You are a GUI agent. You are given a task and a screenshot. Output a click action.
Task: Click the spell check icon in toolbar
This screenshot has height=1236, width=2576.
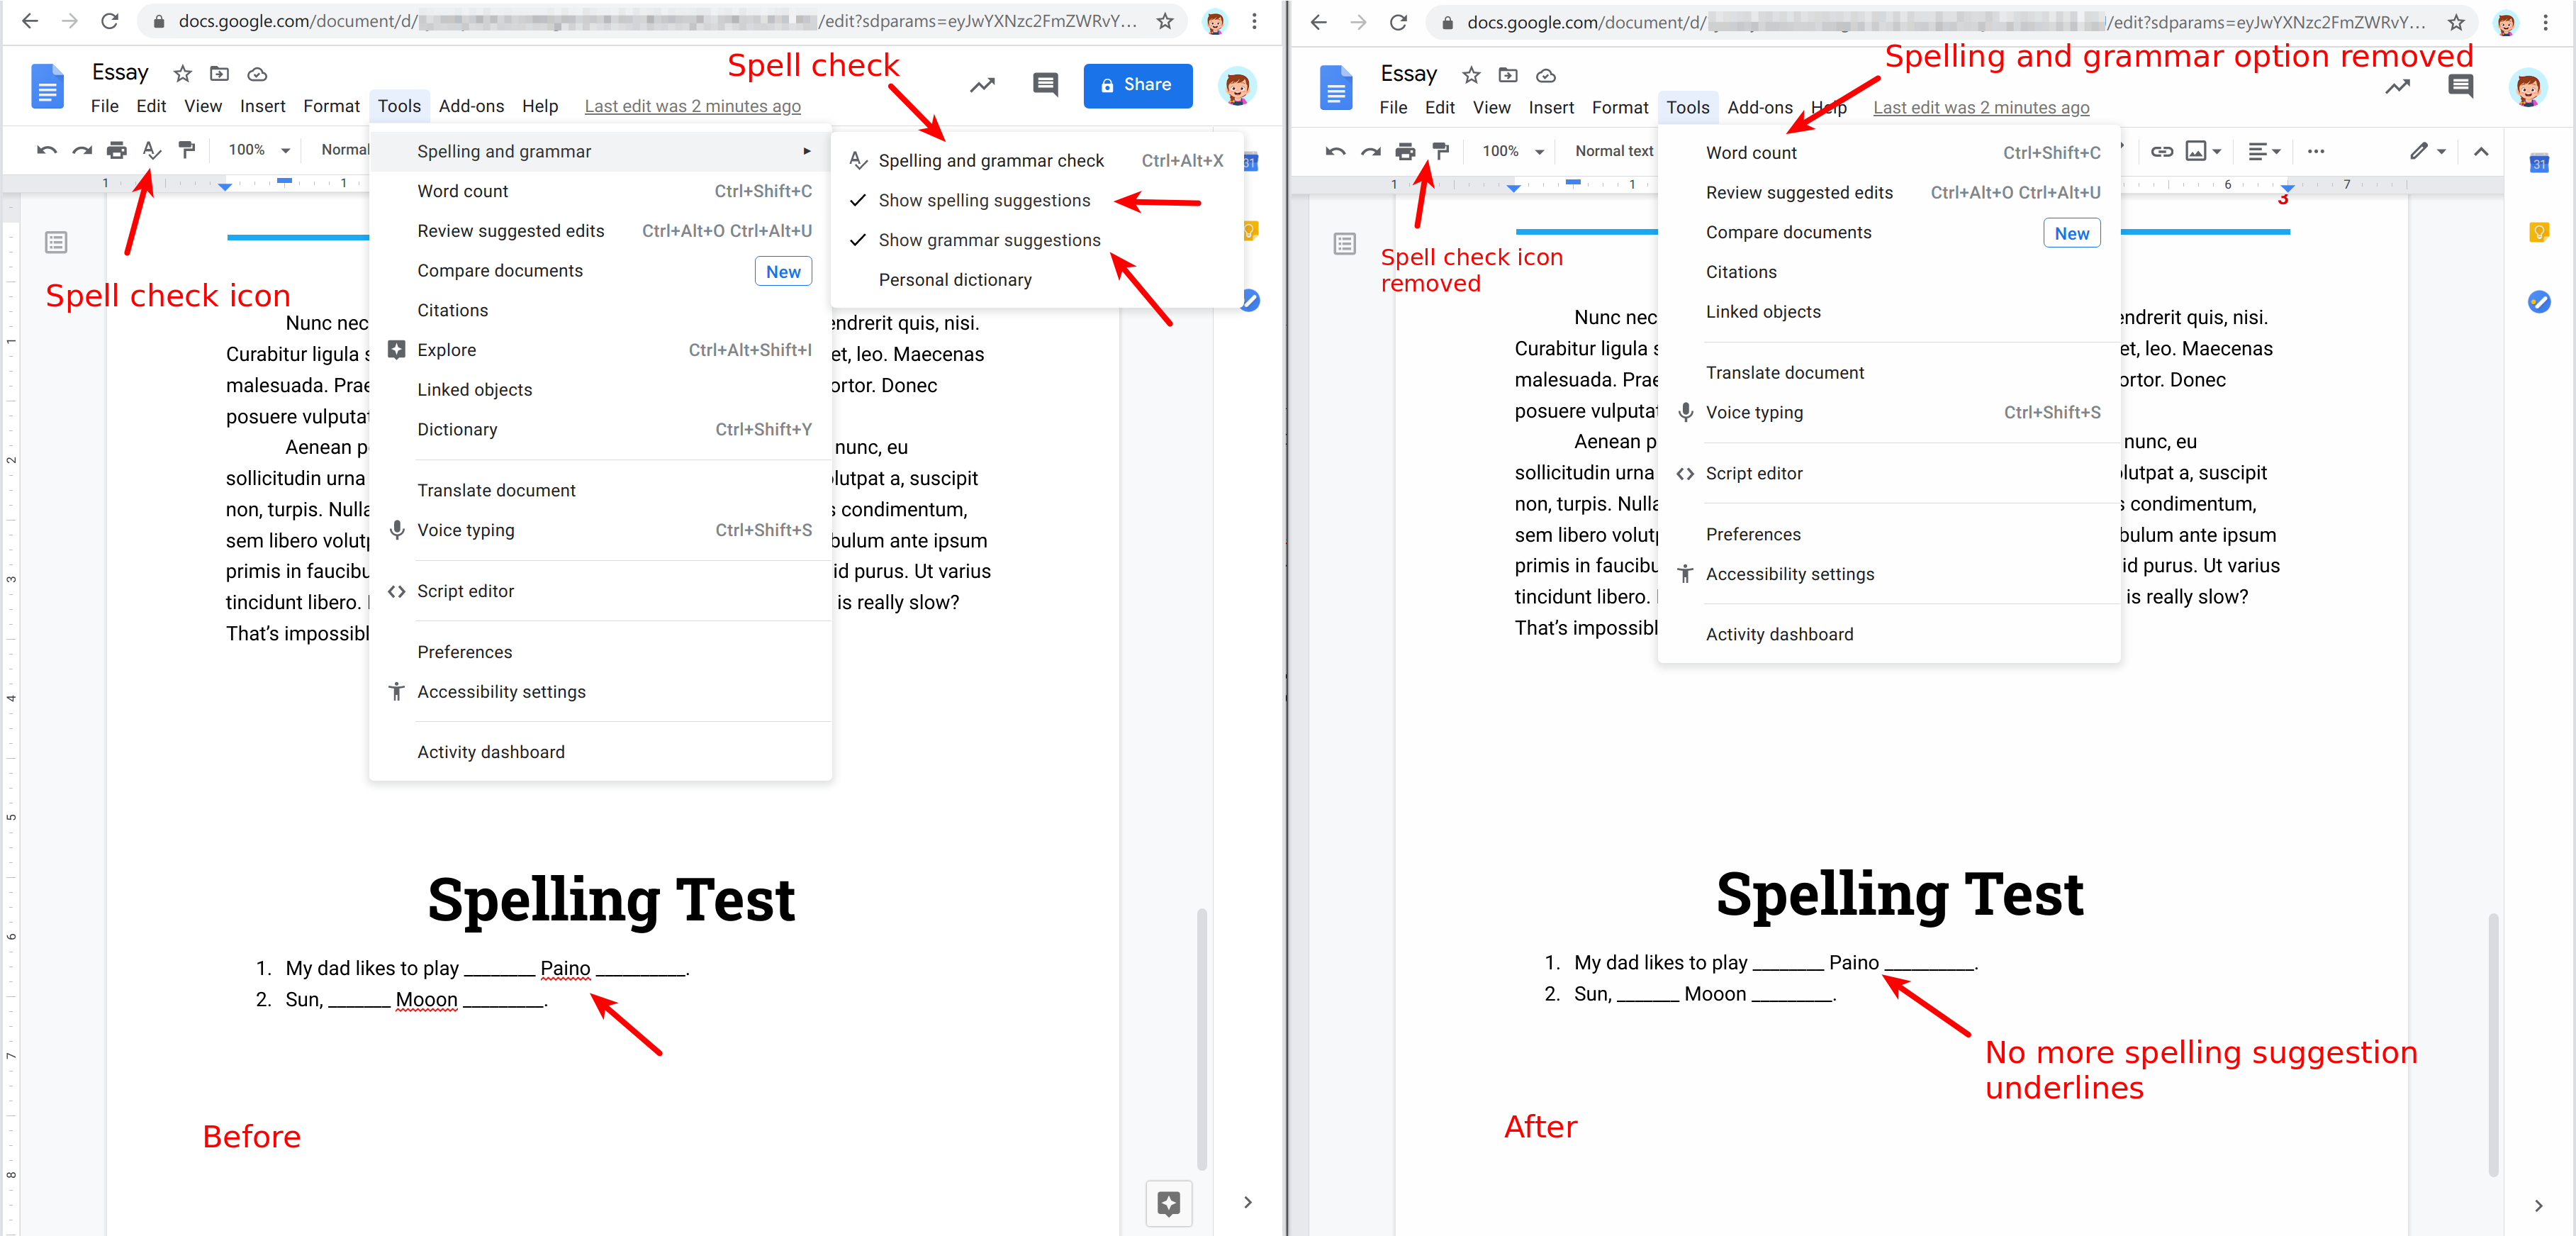pyautogui.click(x=150, y=150)
